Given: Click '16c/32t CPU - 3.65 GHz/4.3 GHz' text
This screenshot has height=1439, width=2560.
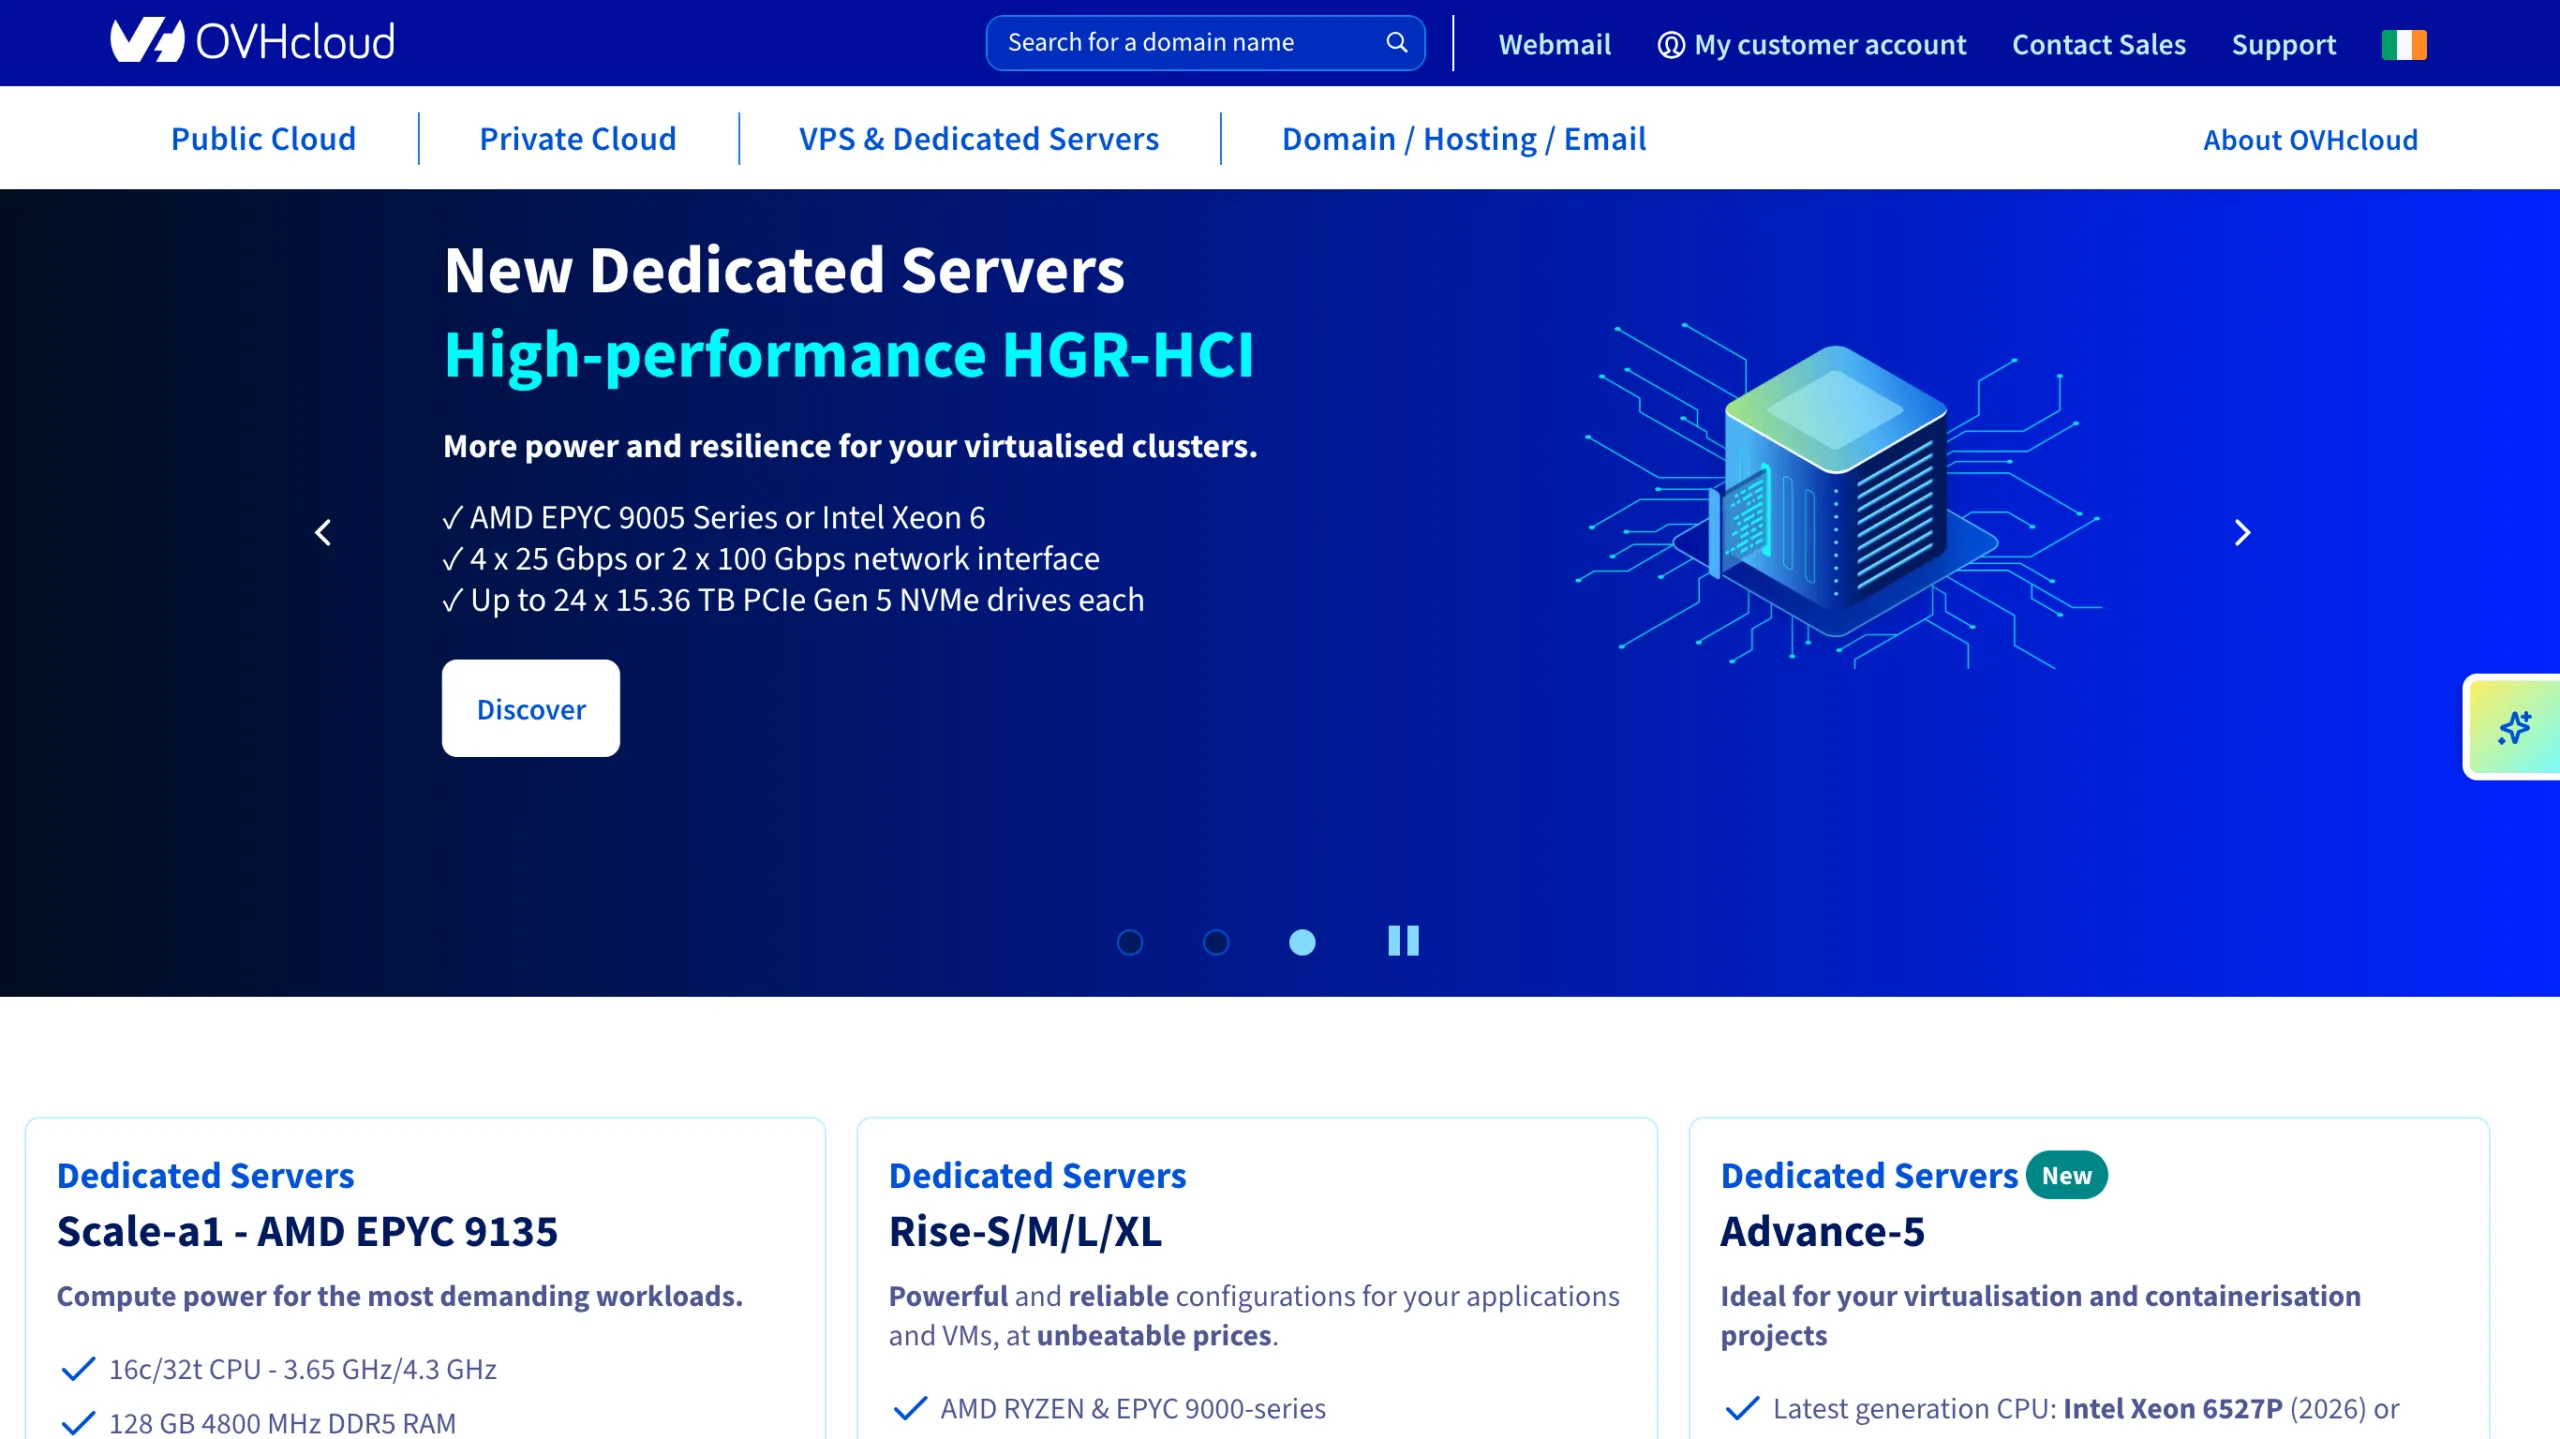Looking at the screenshot, I should point(302,1369).
